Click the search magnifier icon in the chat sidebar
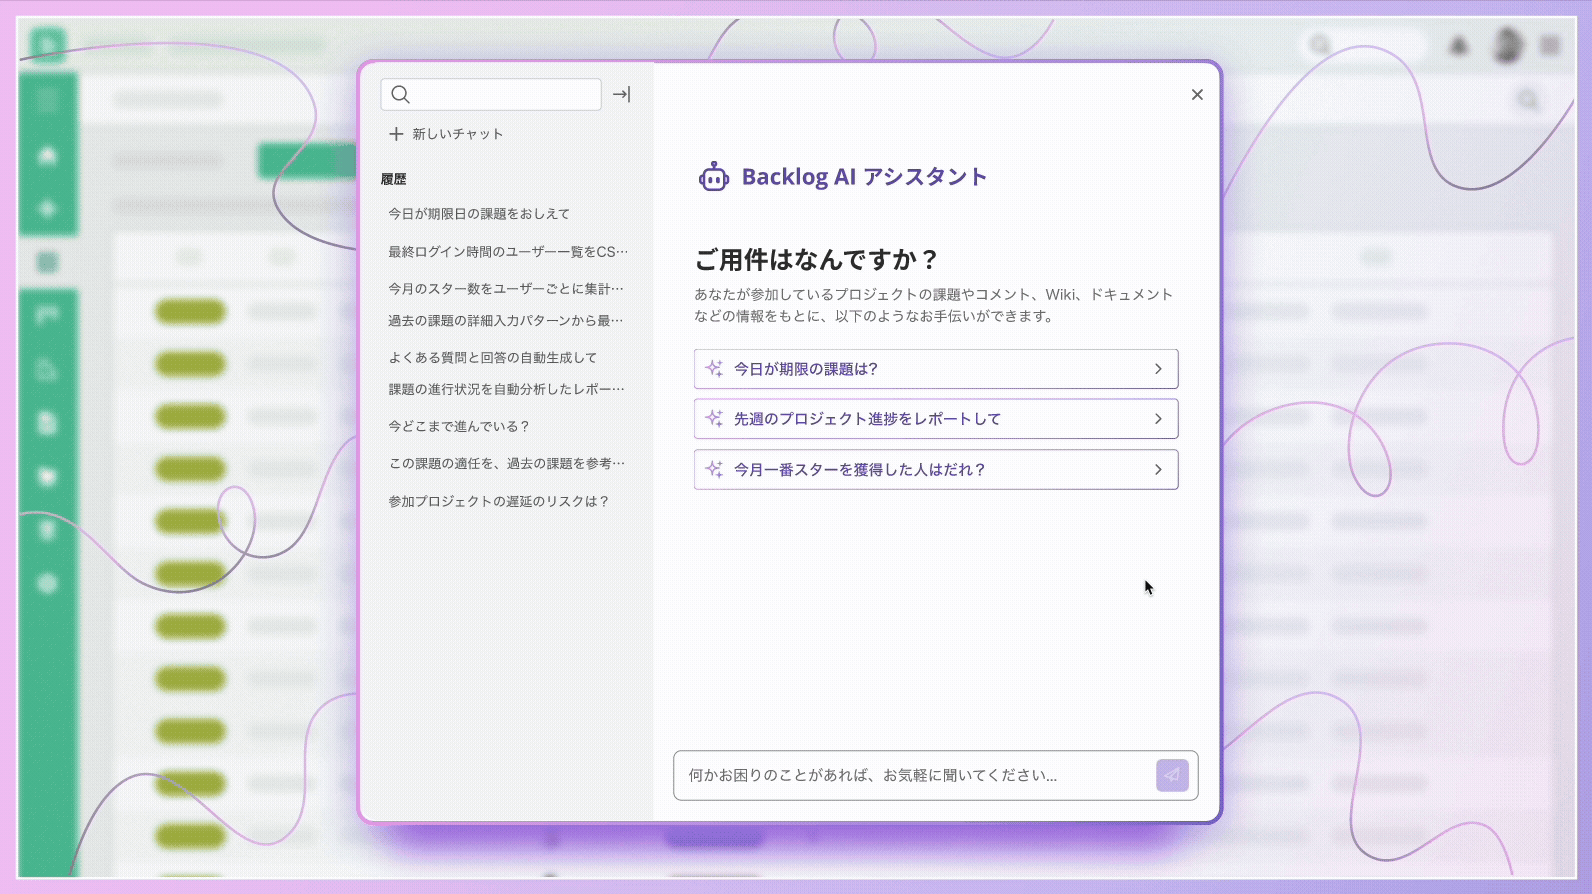Viewport: 1592px width, 894px height. coord(401,95)
